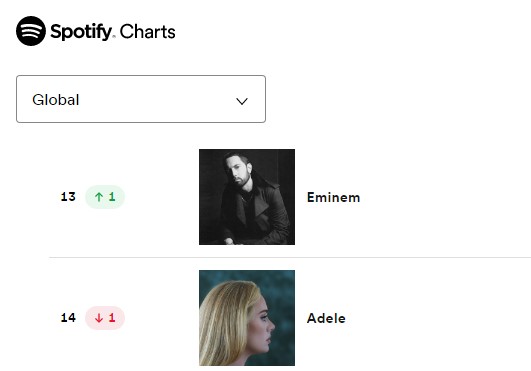Screen dimensions: 531x371
Task: Click the rank number 13
Action: (68, 197)
